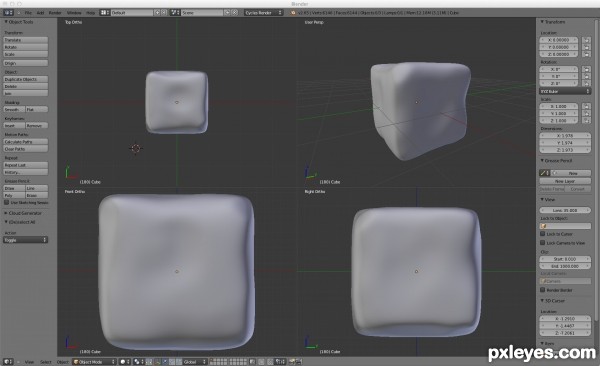Screen dimensions: 600x366
Task: Open the Add menu
Action: 40,13
